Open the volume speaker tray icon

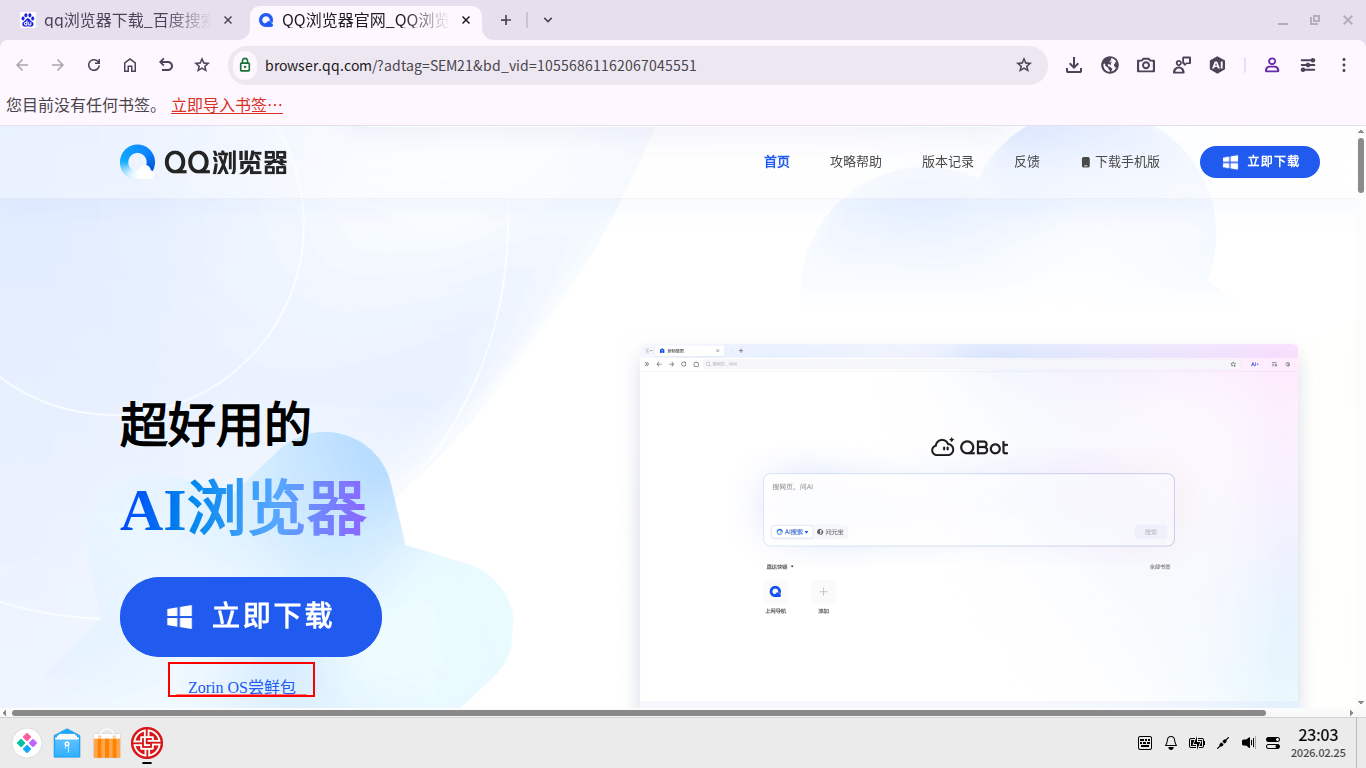coord(1248,743)
